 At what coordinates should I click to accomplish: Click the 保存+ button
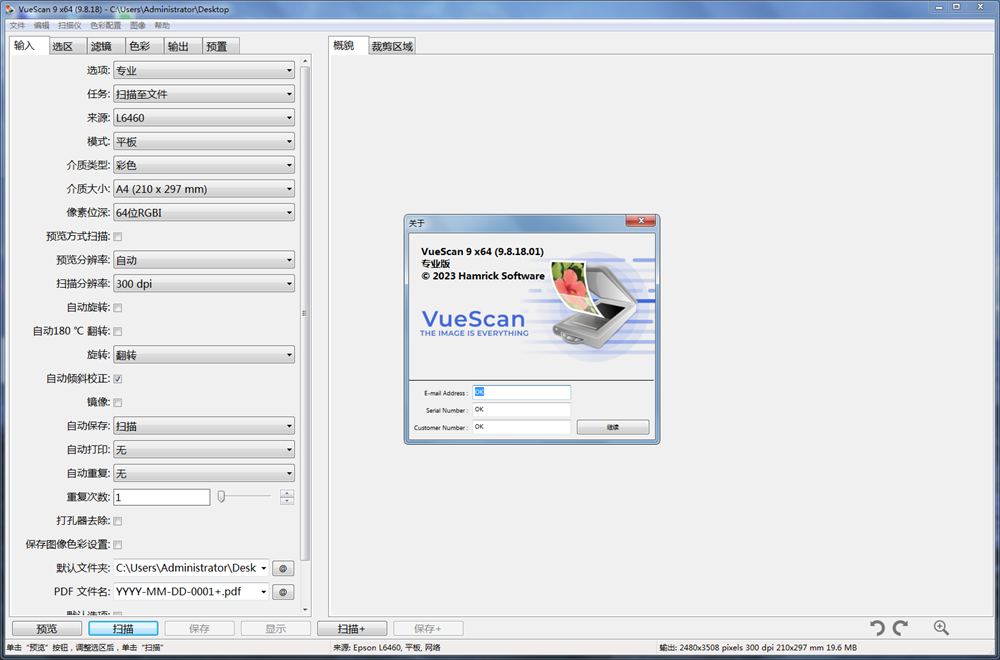[x=428, y=629]
